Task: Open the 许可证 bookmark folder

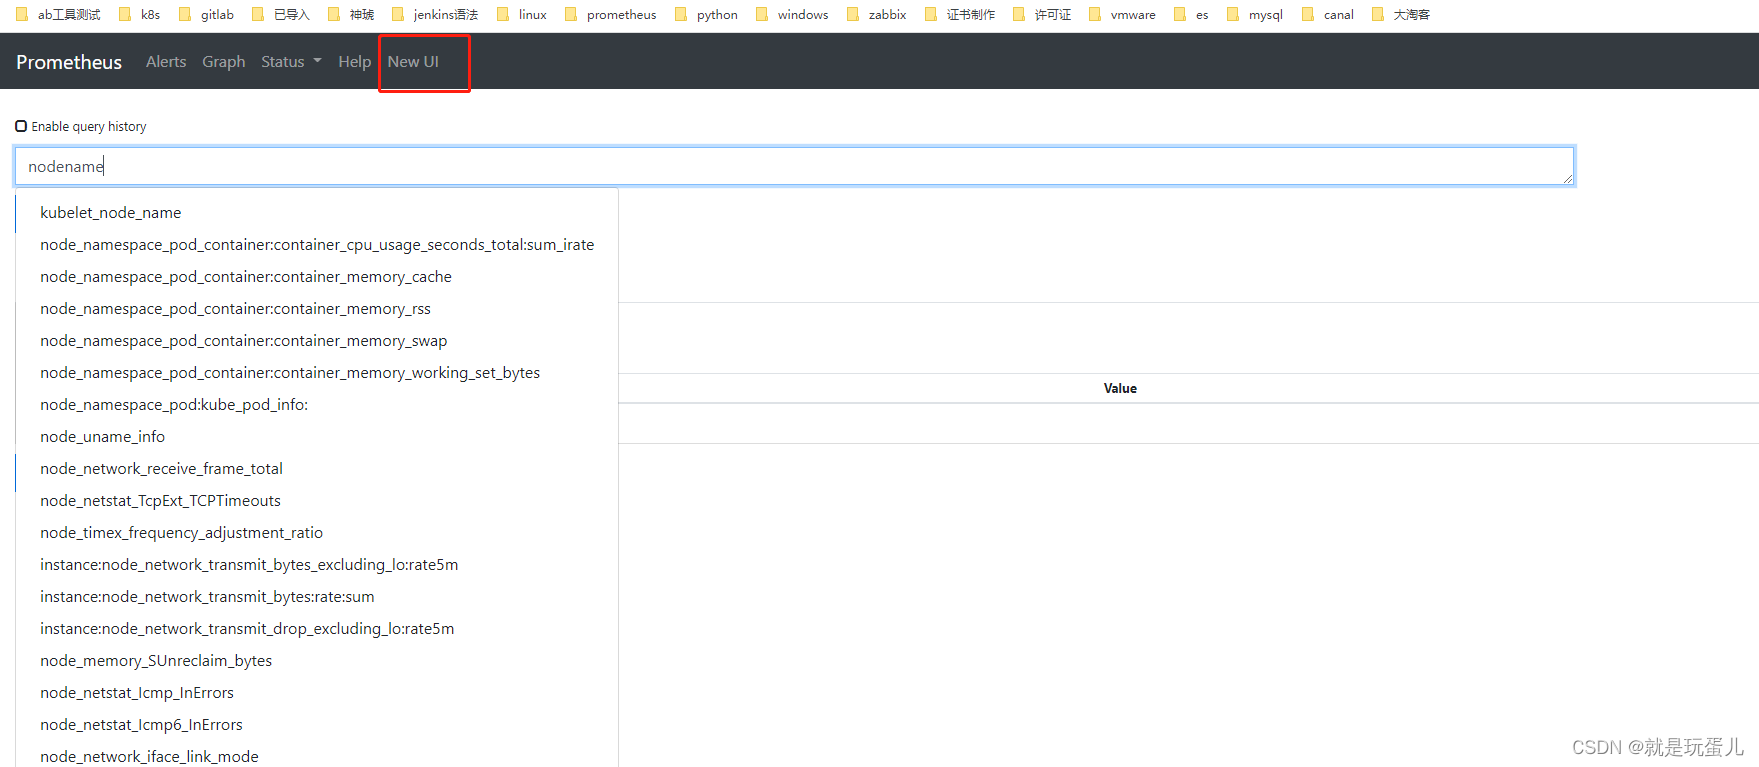Action: click(x=1042, y=14)
